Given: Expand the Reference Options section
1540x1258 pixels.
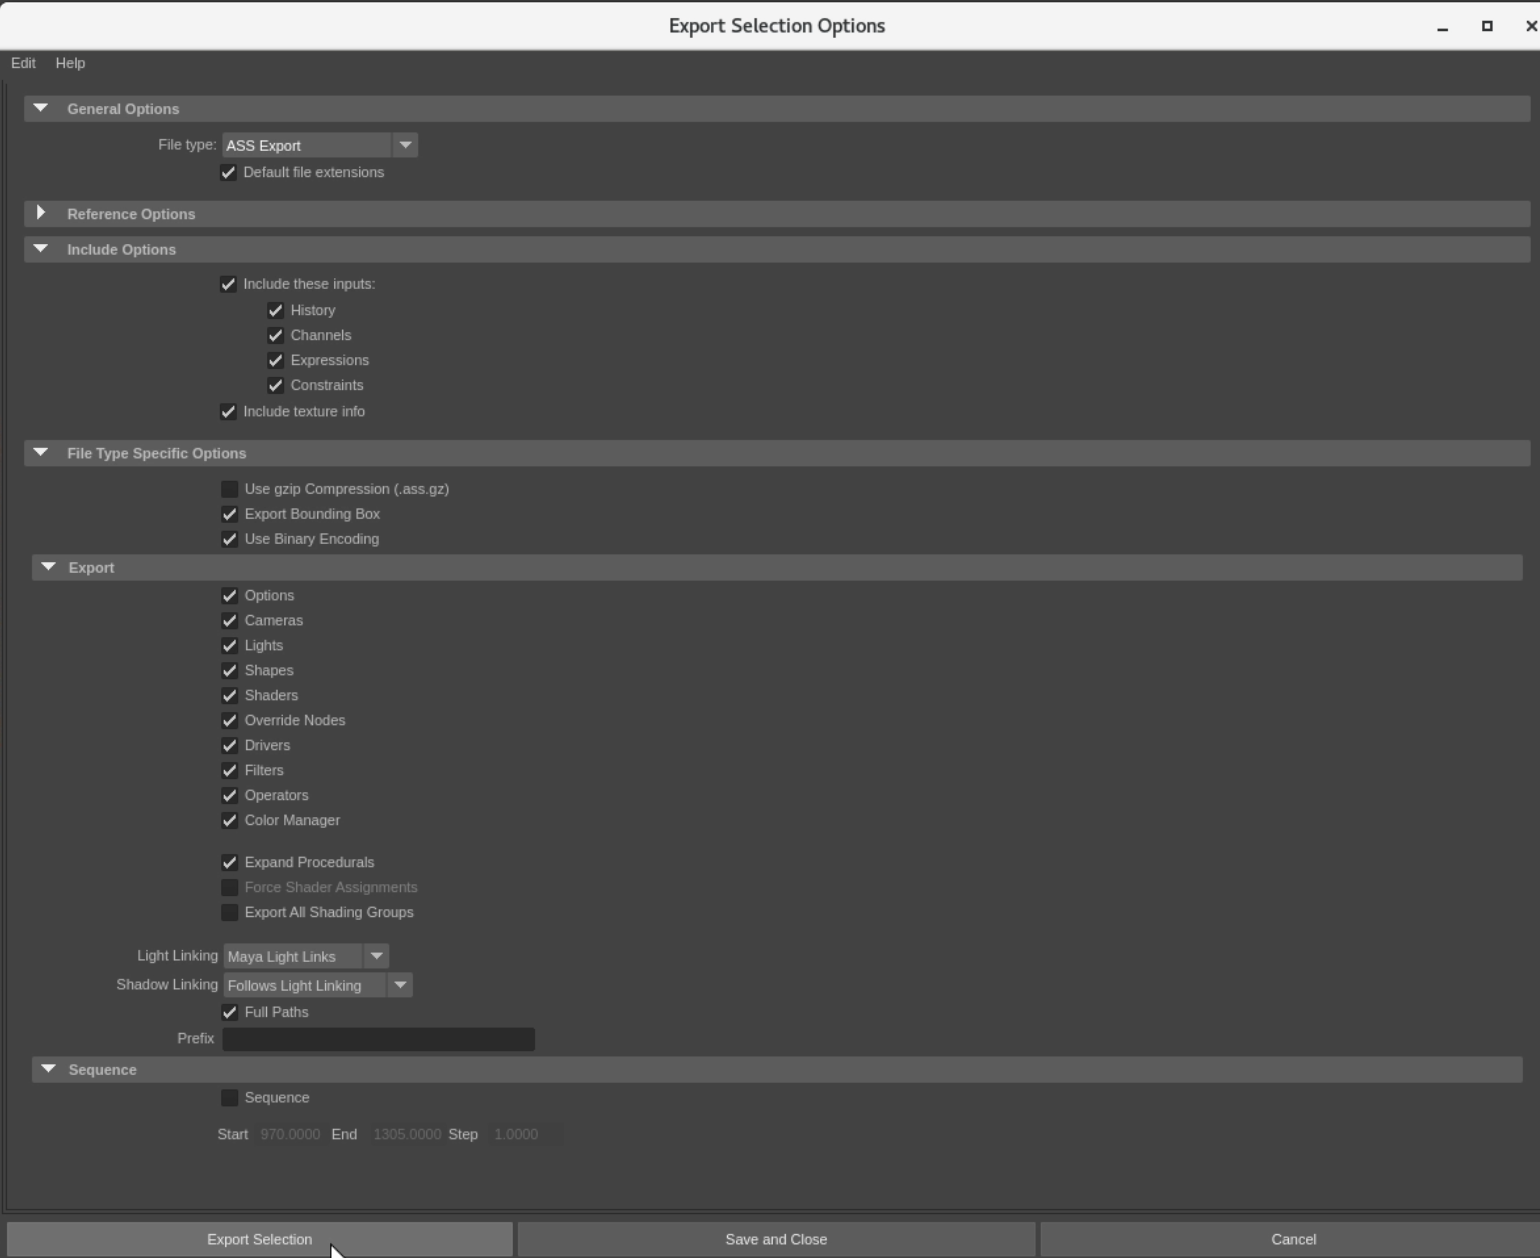Looking at the screenshot, I should click(x=41, y=213).
